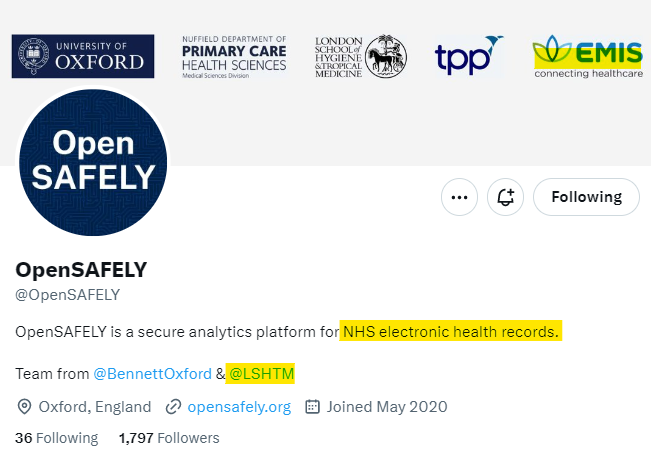Image resolution: width=651 pixels, height=454 pixels.
Task: Visit the opensafely.org website link
Action: [x=239, y=407]
